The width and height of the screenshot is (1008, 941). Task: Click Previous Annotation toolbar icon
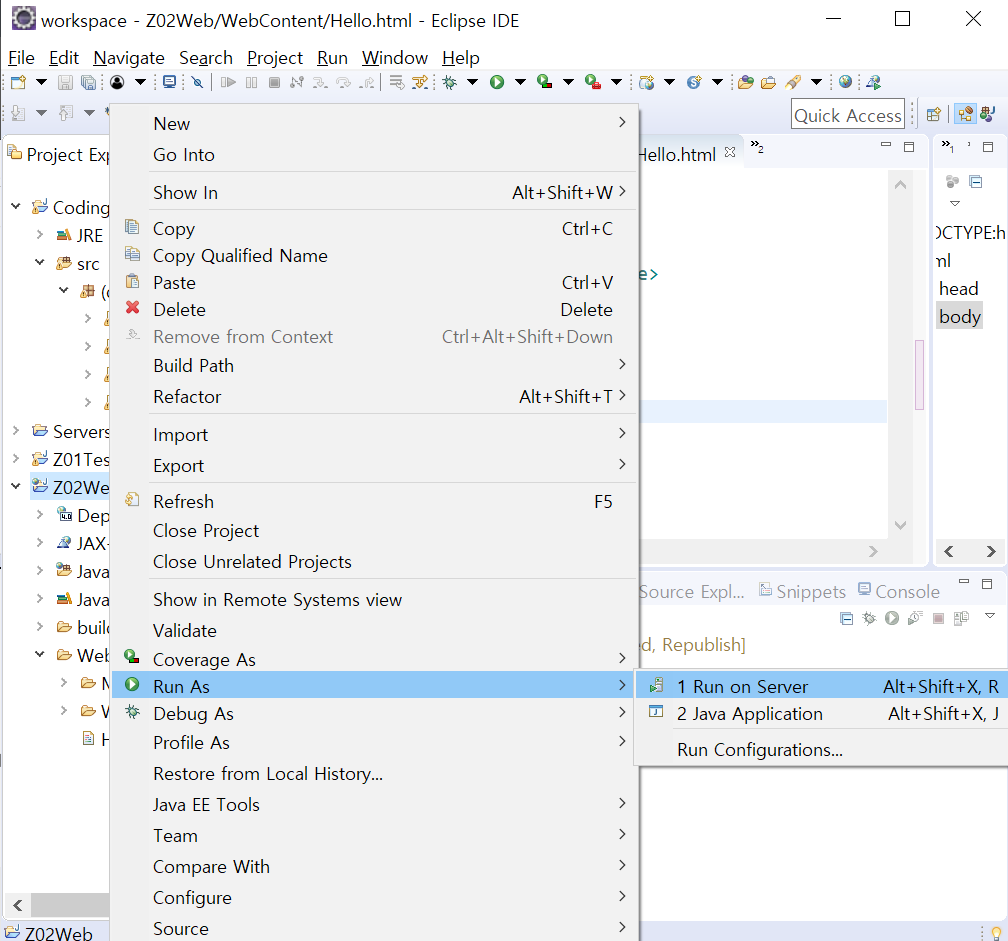[x=65, y=113]
